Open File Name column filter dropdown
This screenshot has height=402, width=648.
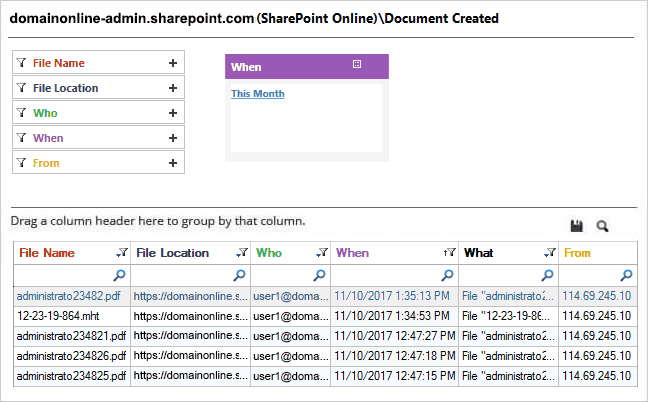click(x=122, y=252)
